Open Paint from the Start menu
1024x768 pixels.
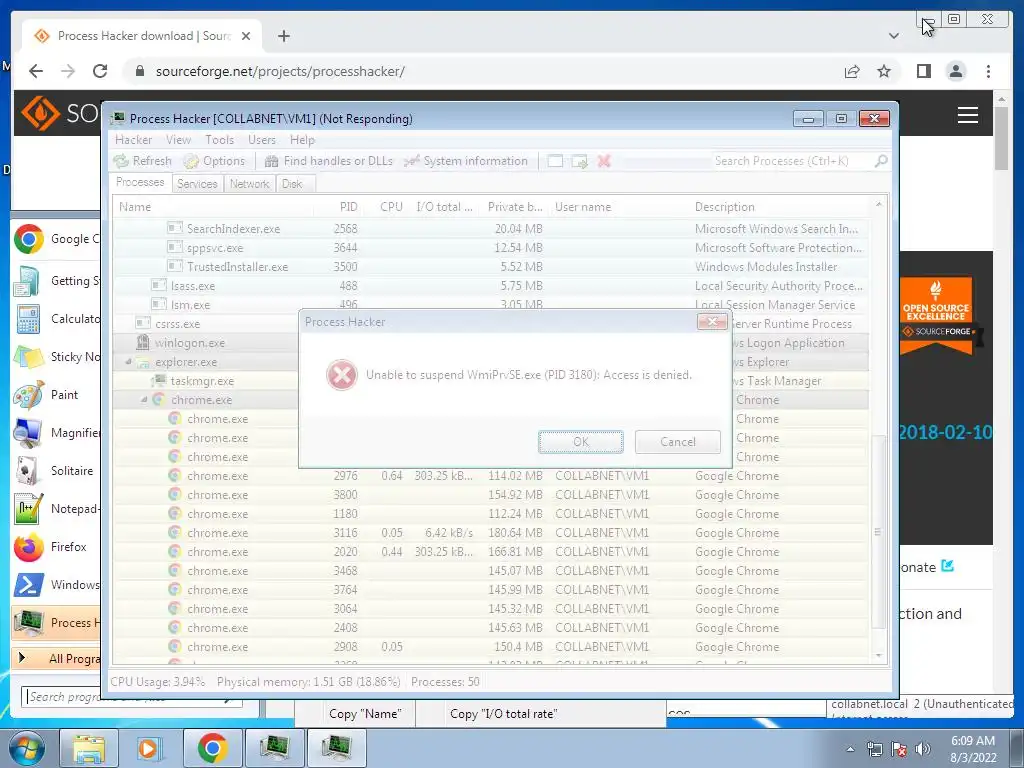pos(55,394)
